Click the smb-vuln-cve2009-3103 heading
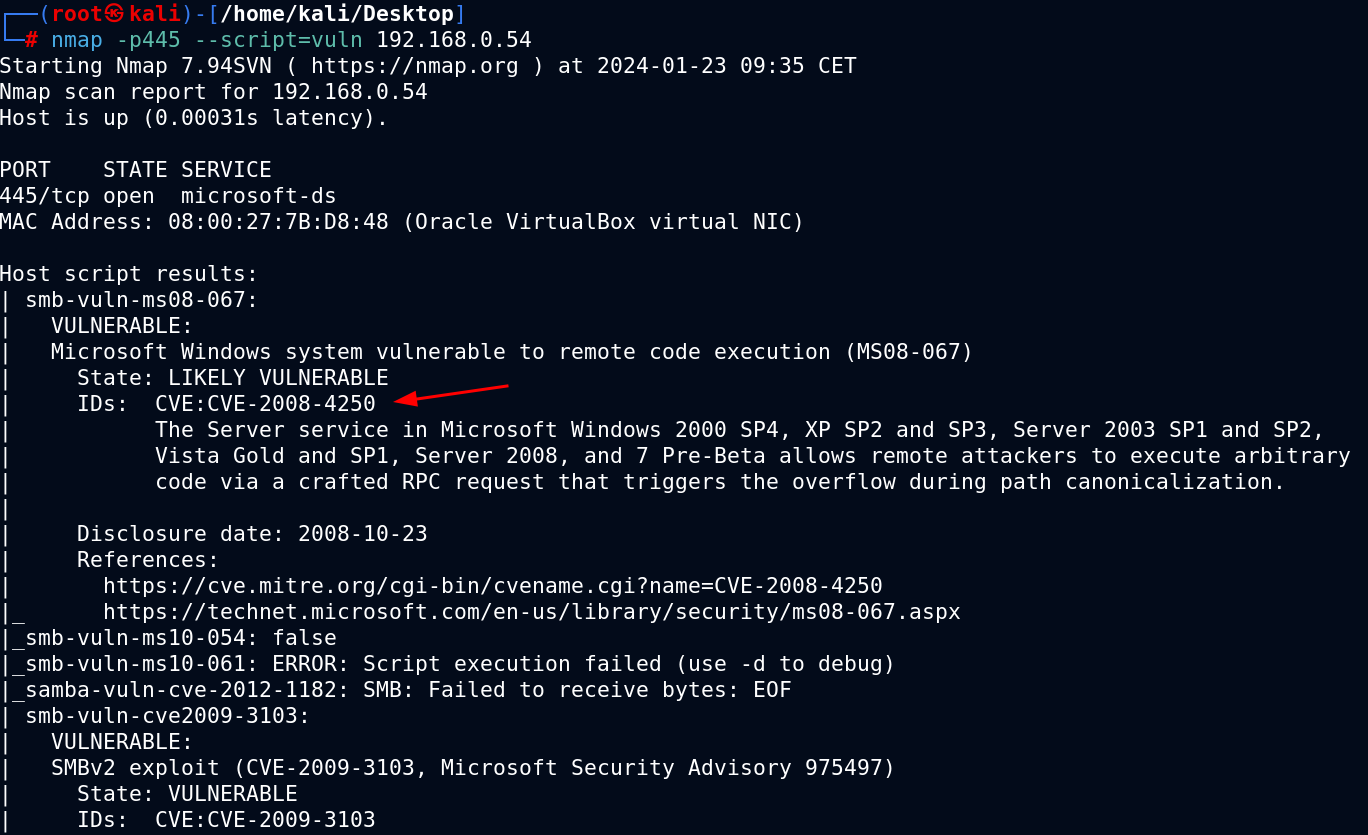Image resolution: width=1368 pixels, height=835 pixels. click(x=168, y=716)
